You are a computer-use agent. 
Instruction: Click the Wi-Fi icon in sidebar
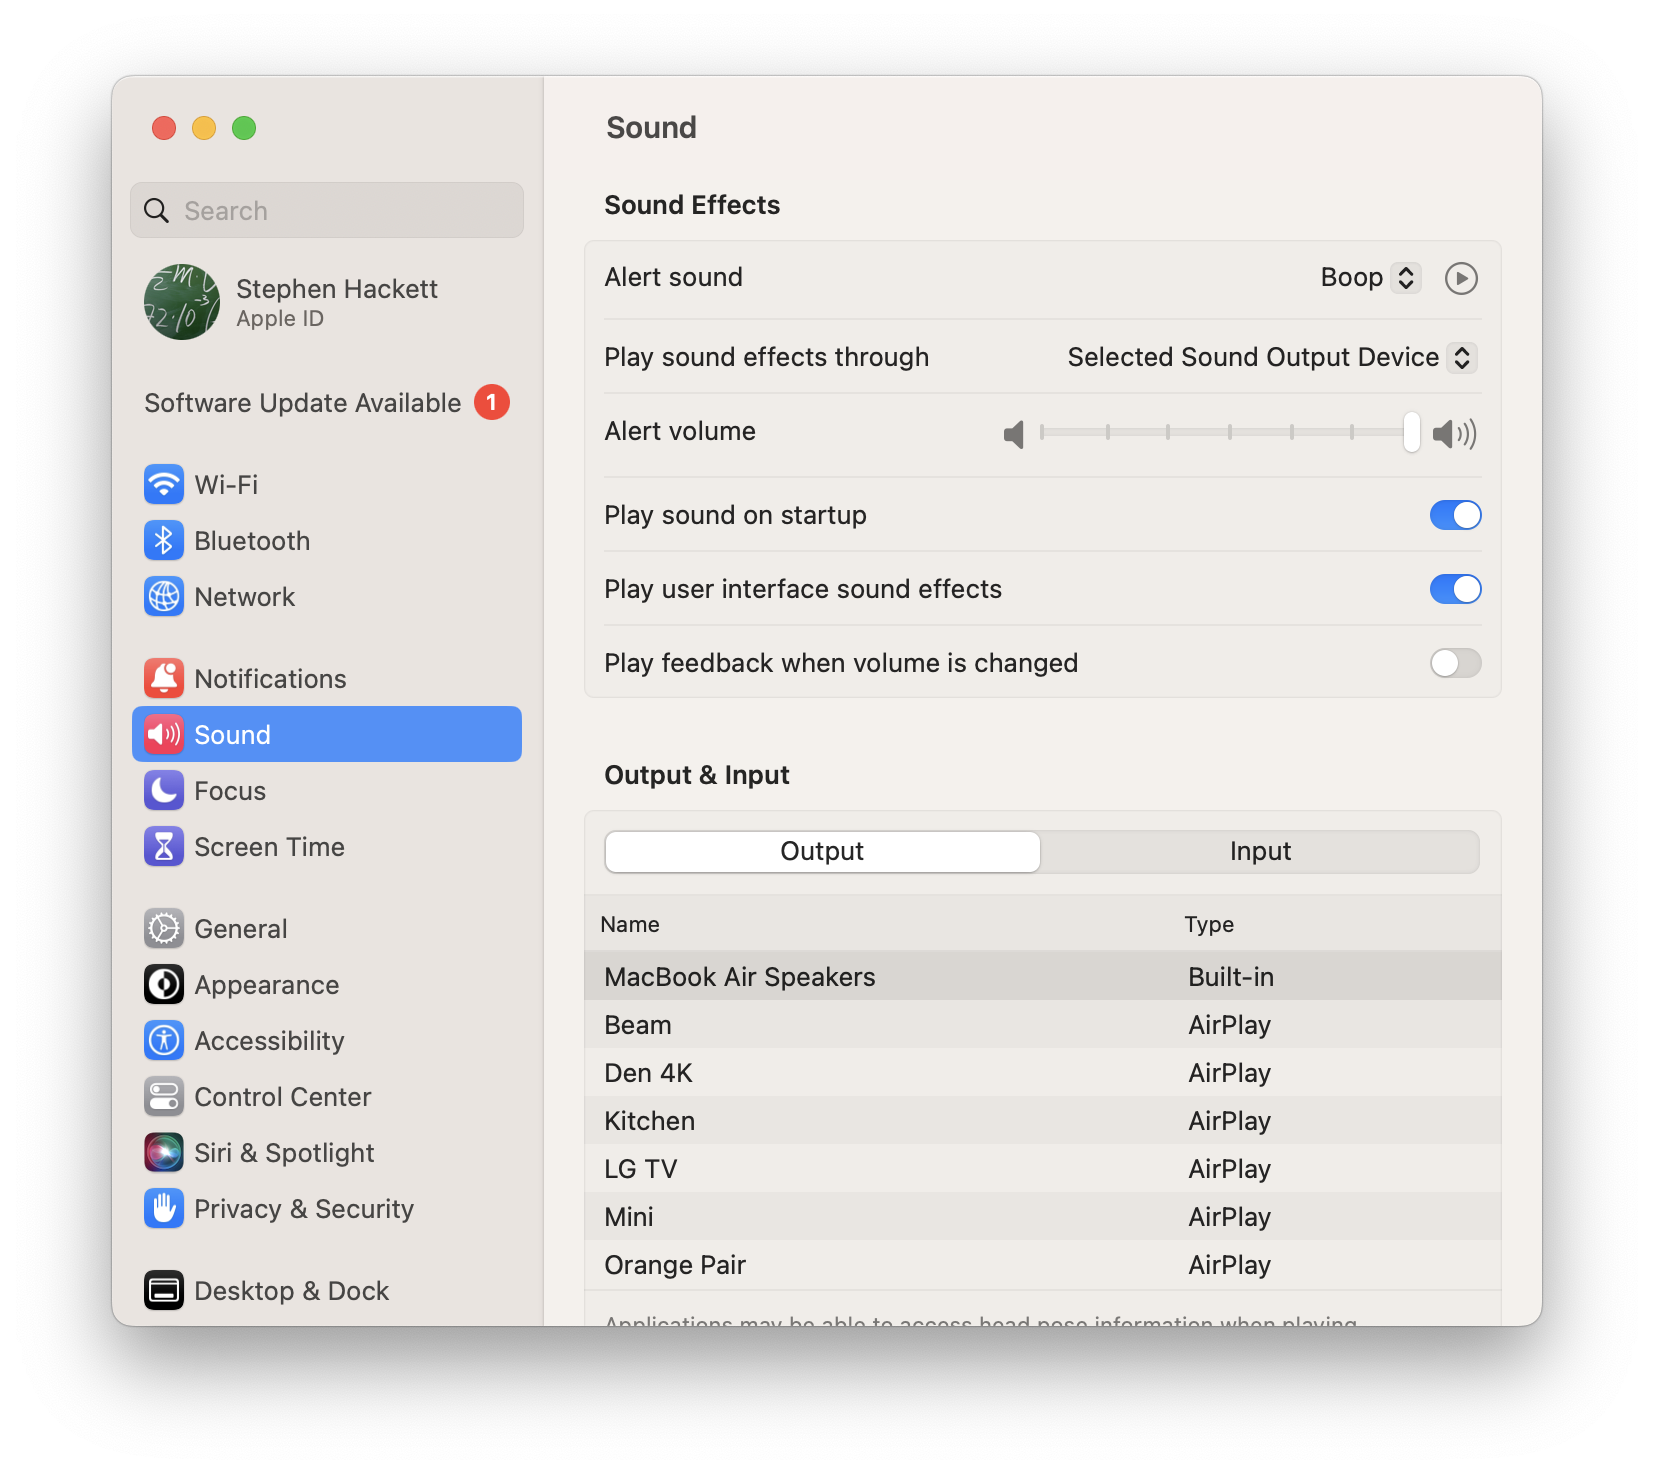(x=164, y=485)
